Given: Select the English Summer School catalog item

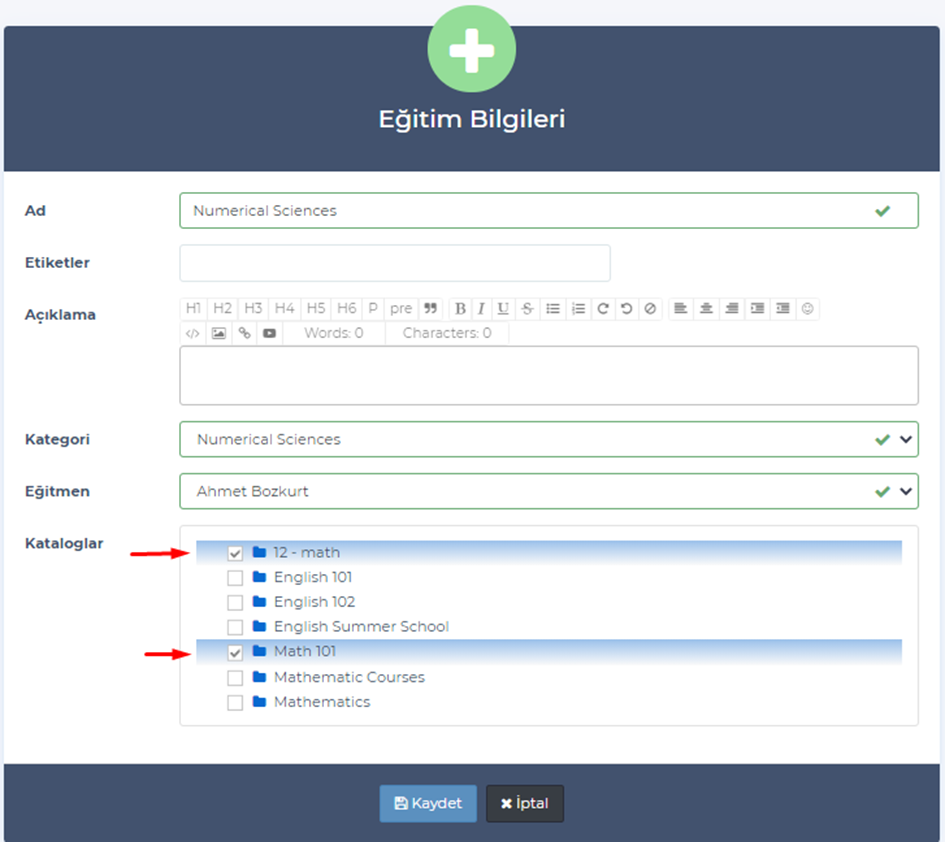Looking at the screenshot, I should coord(361,627).
